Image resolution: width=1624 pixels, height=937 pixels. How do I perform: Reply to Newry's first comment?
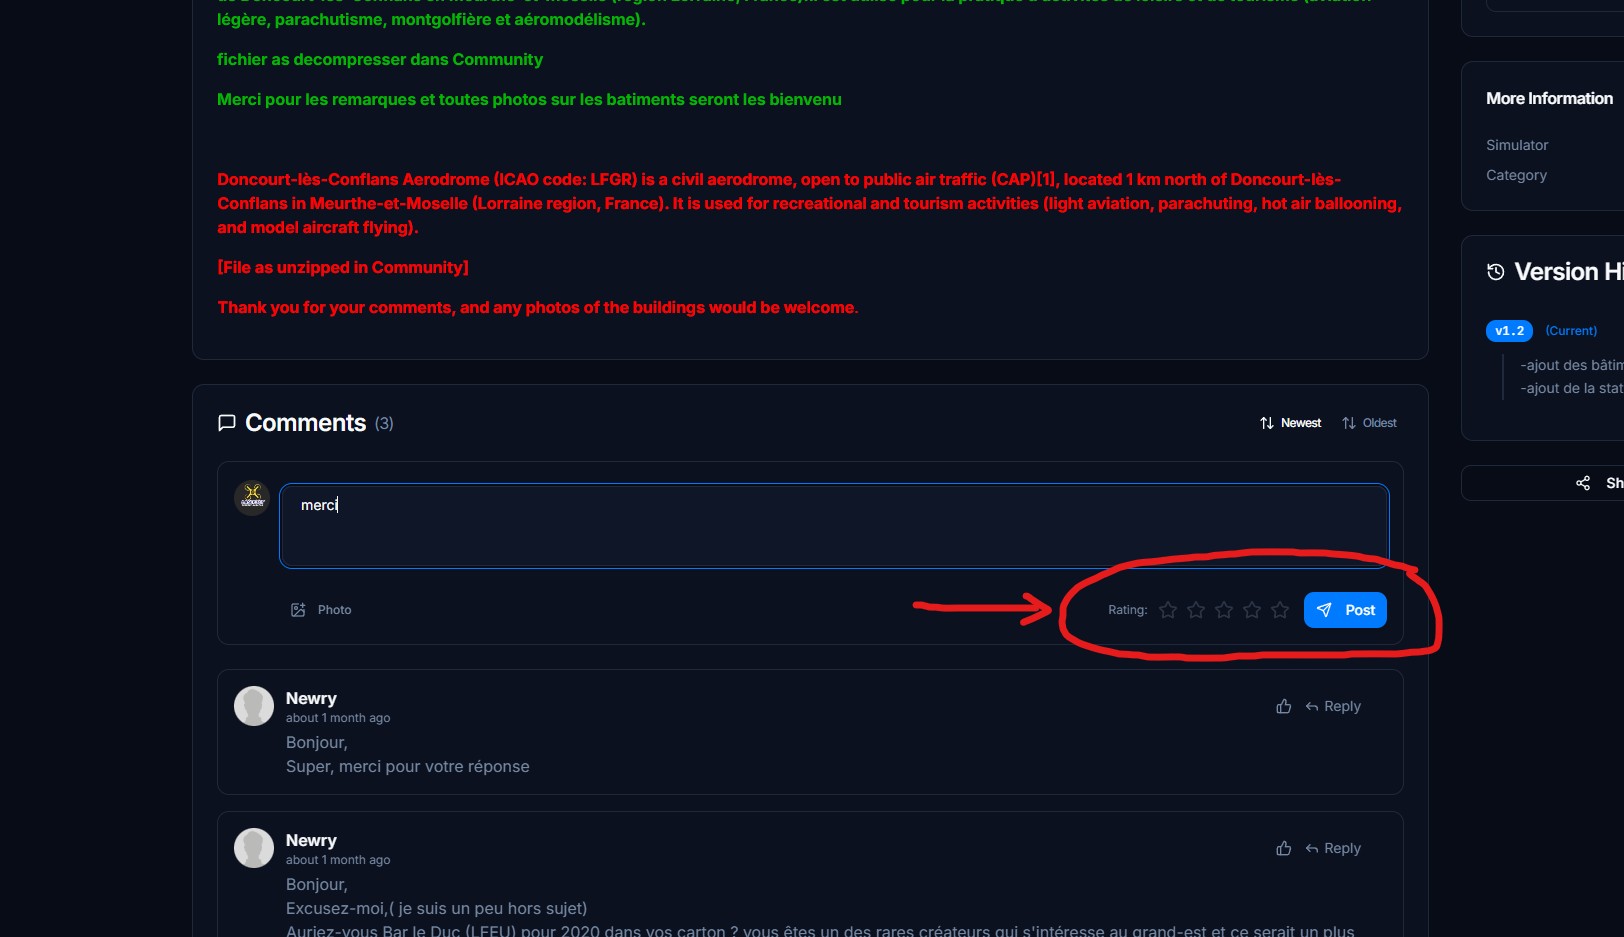pos(1333,706)
